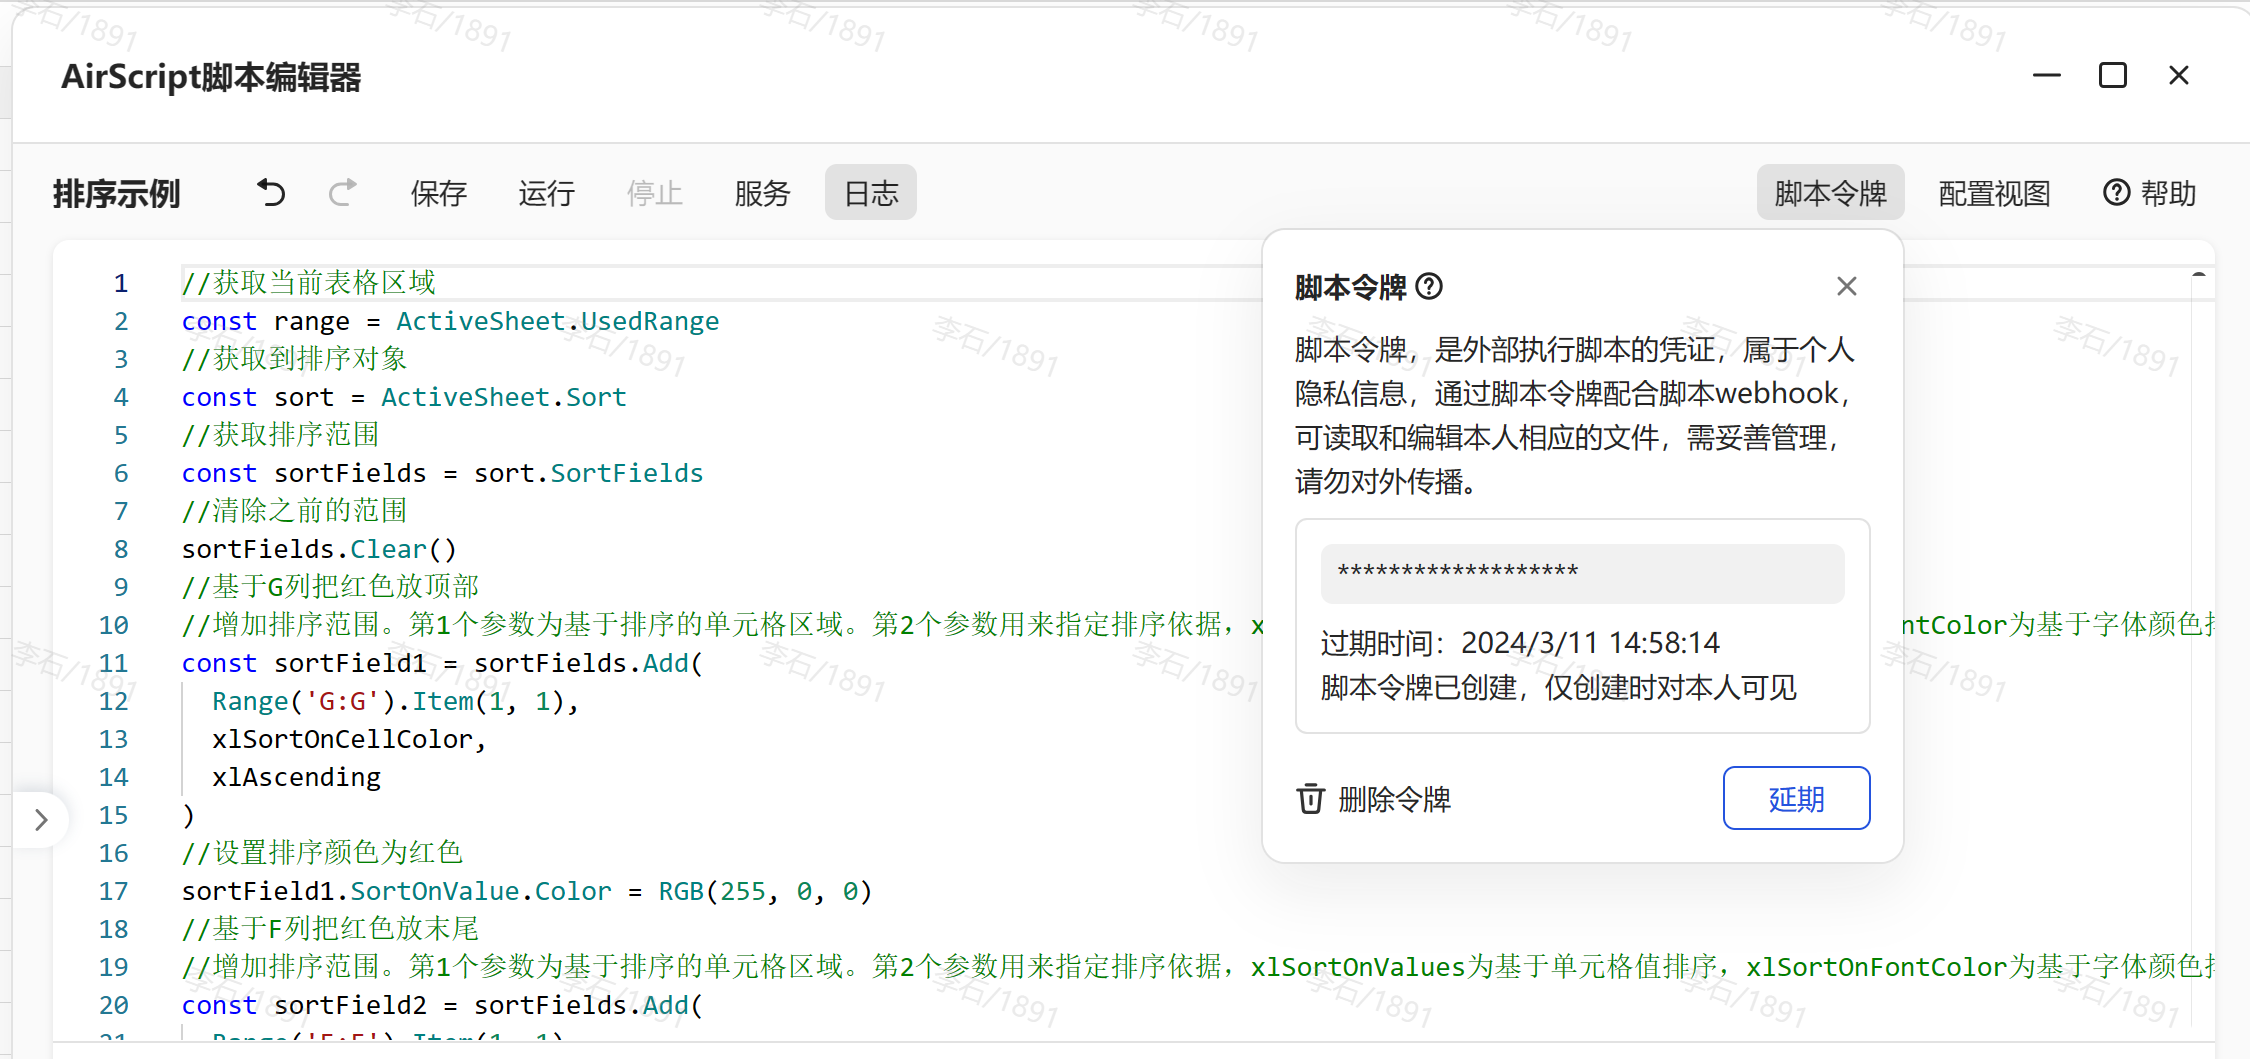The image size is (2250, 1059).
Task: Expand the left side panel arrow
Action: pyautogui.click(x=41, y=820)
